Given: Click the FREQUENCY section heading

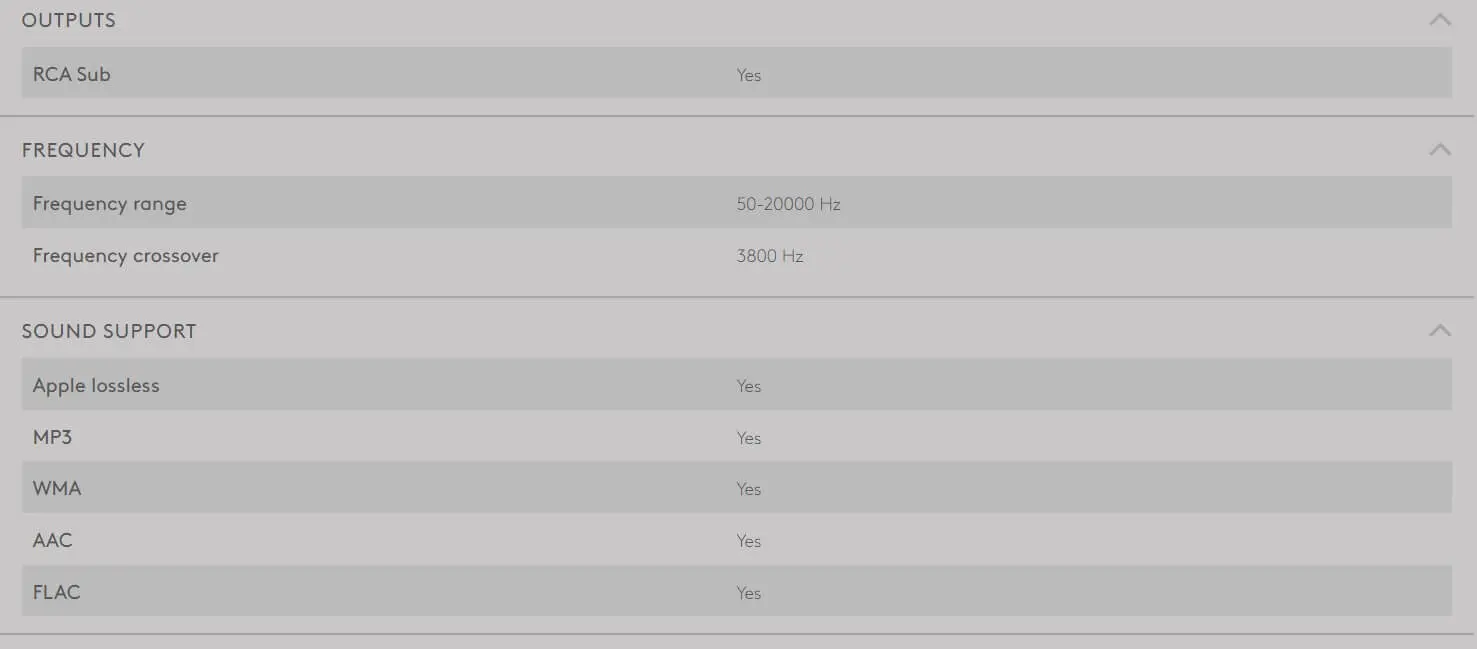Looking at the screenshot, I should 83,150.
